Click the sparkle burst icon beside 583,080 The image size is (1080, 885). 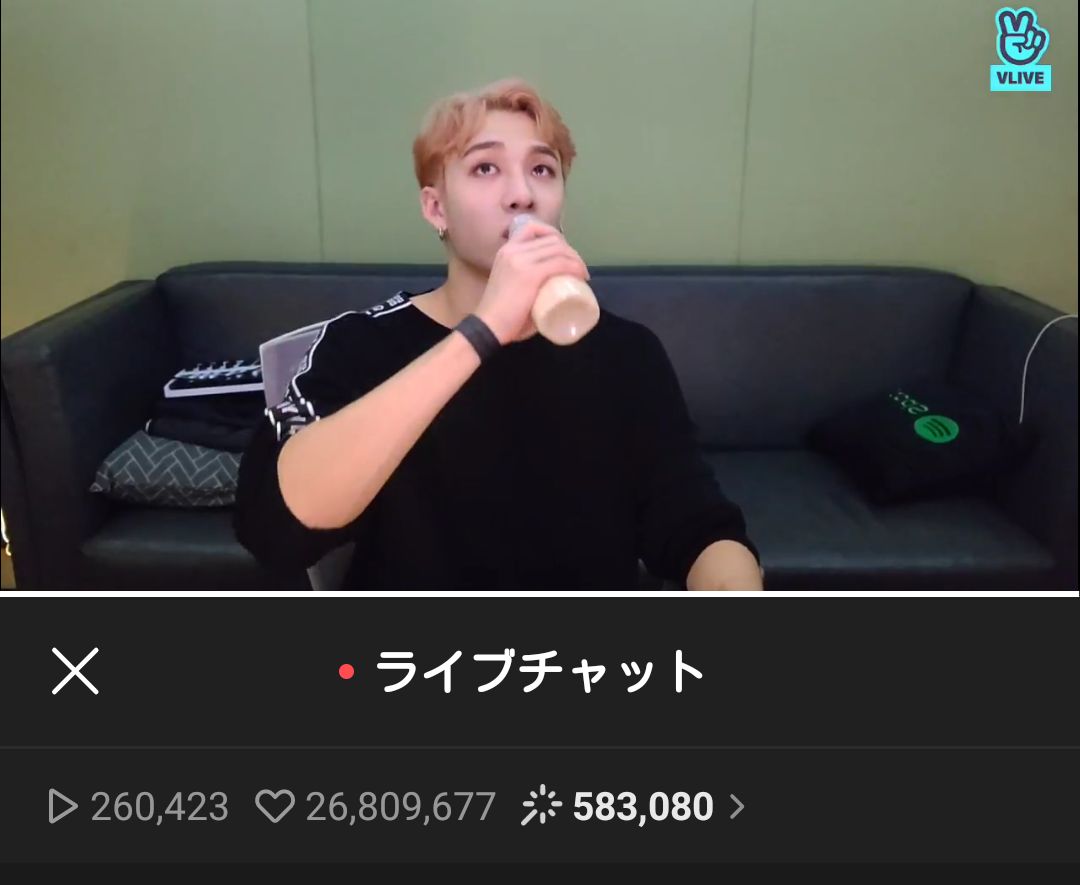tap(541, 804)
